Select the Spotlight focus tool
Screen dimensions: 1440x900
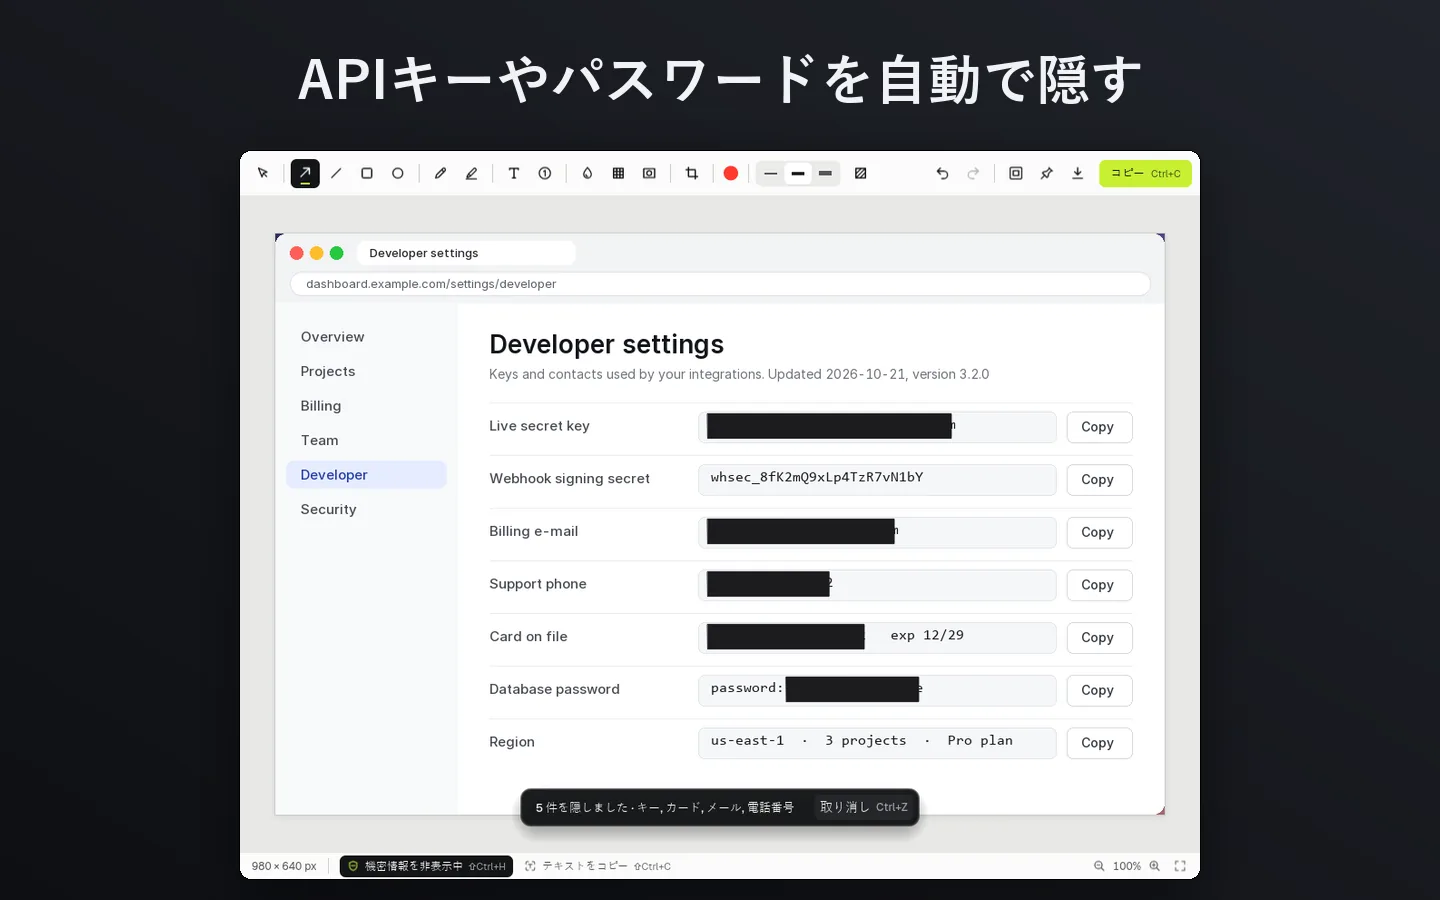pyautogui.click(x=649, y=173)
